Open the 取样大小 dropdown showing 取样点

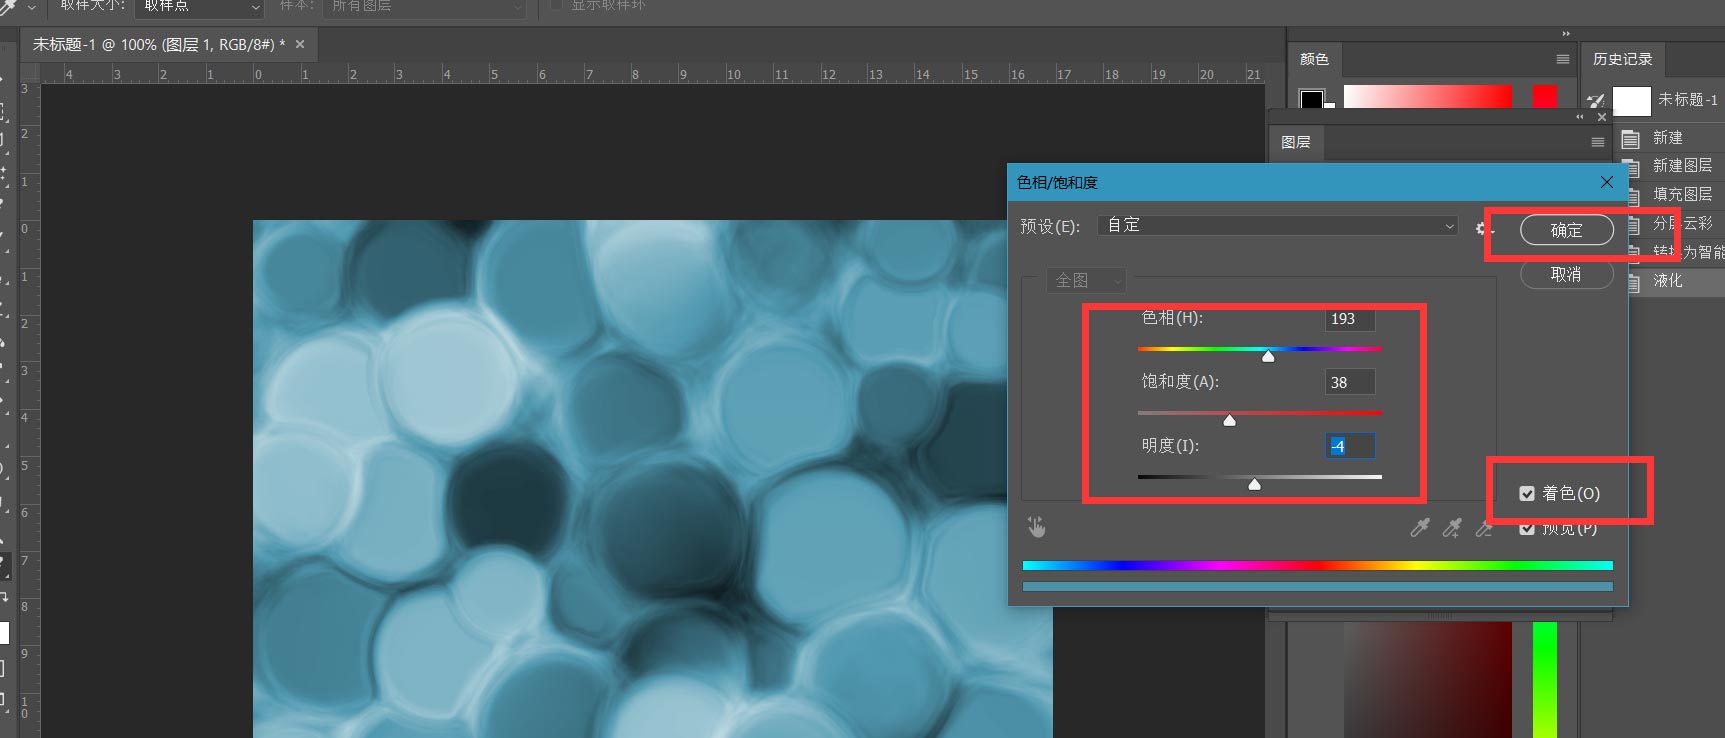click(199, 6)
